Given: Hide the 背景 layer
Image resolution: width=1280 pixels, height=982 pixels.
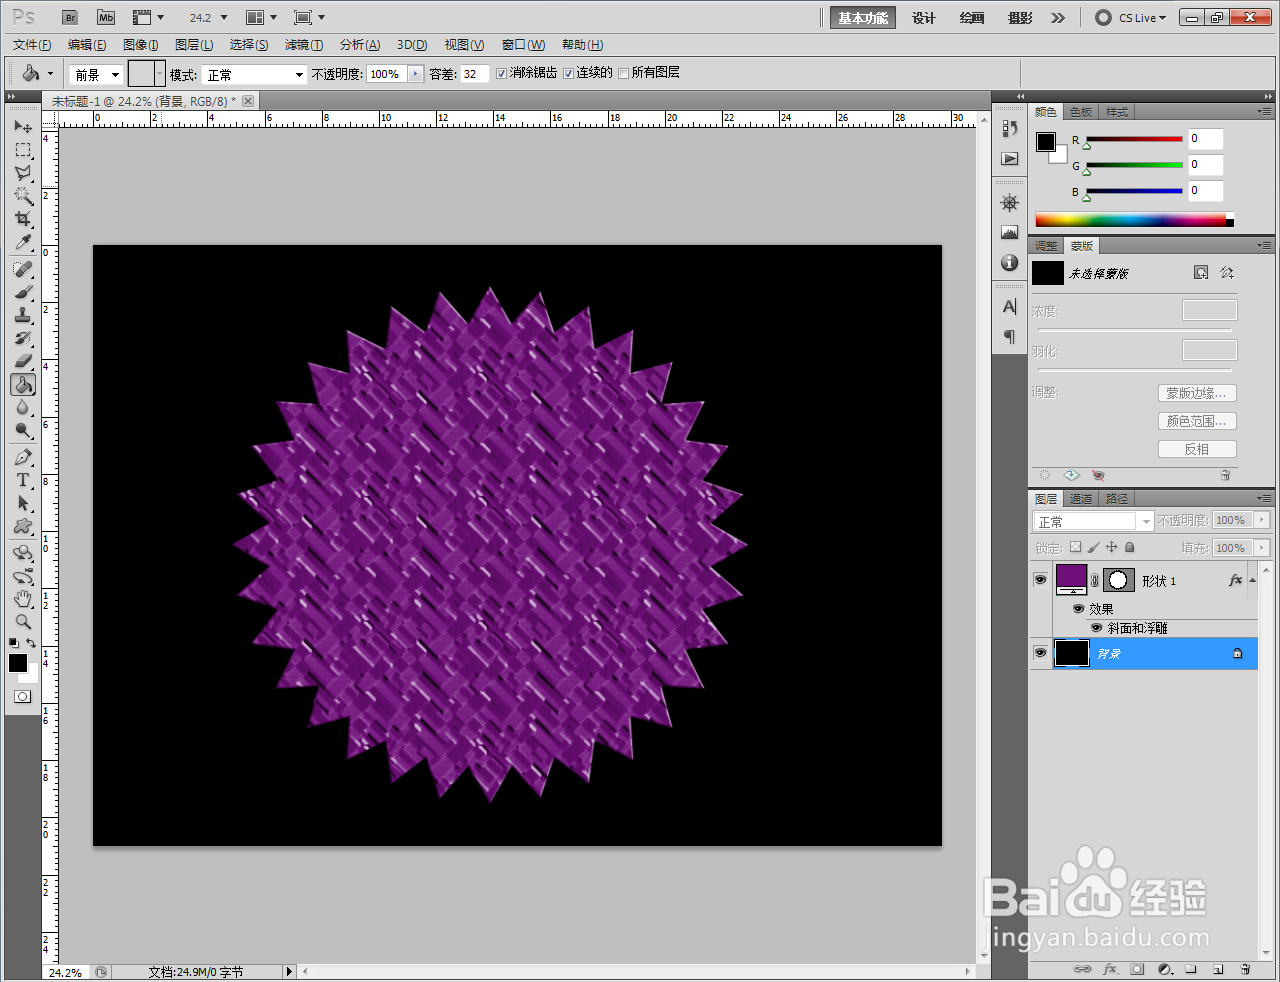Looking at the screenshot, I should pos(1040,653).
